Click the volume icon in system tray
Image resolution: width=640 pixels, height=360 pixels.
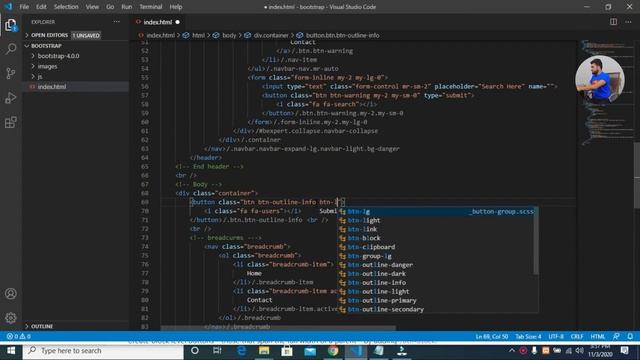pyautogui.click(x=579, y=351)
